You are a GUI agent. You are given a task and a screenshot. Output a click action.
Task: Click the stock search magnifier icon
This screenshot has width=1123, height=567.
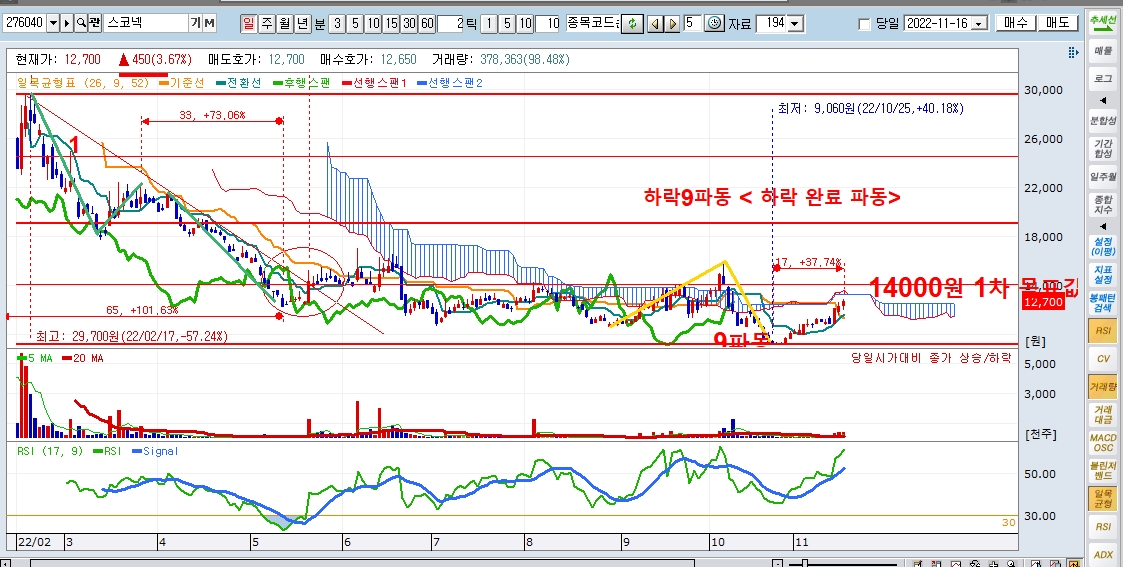coord(81,22)
